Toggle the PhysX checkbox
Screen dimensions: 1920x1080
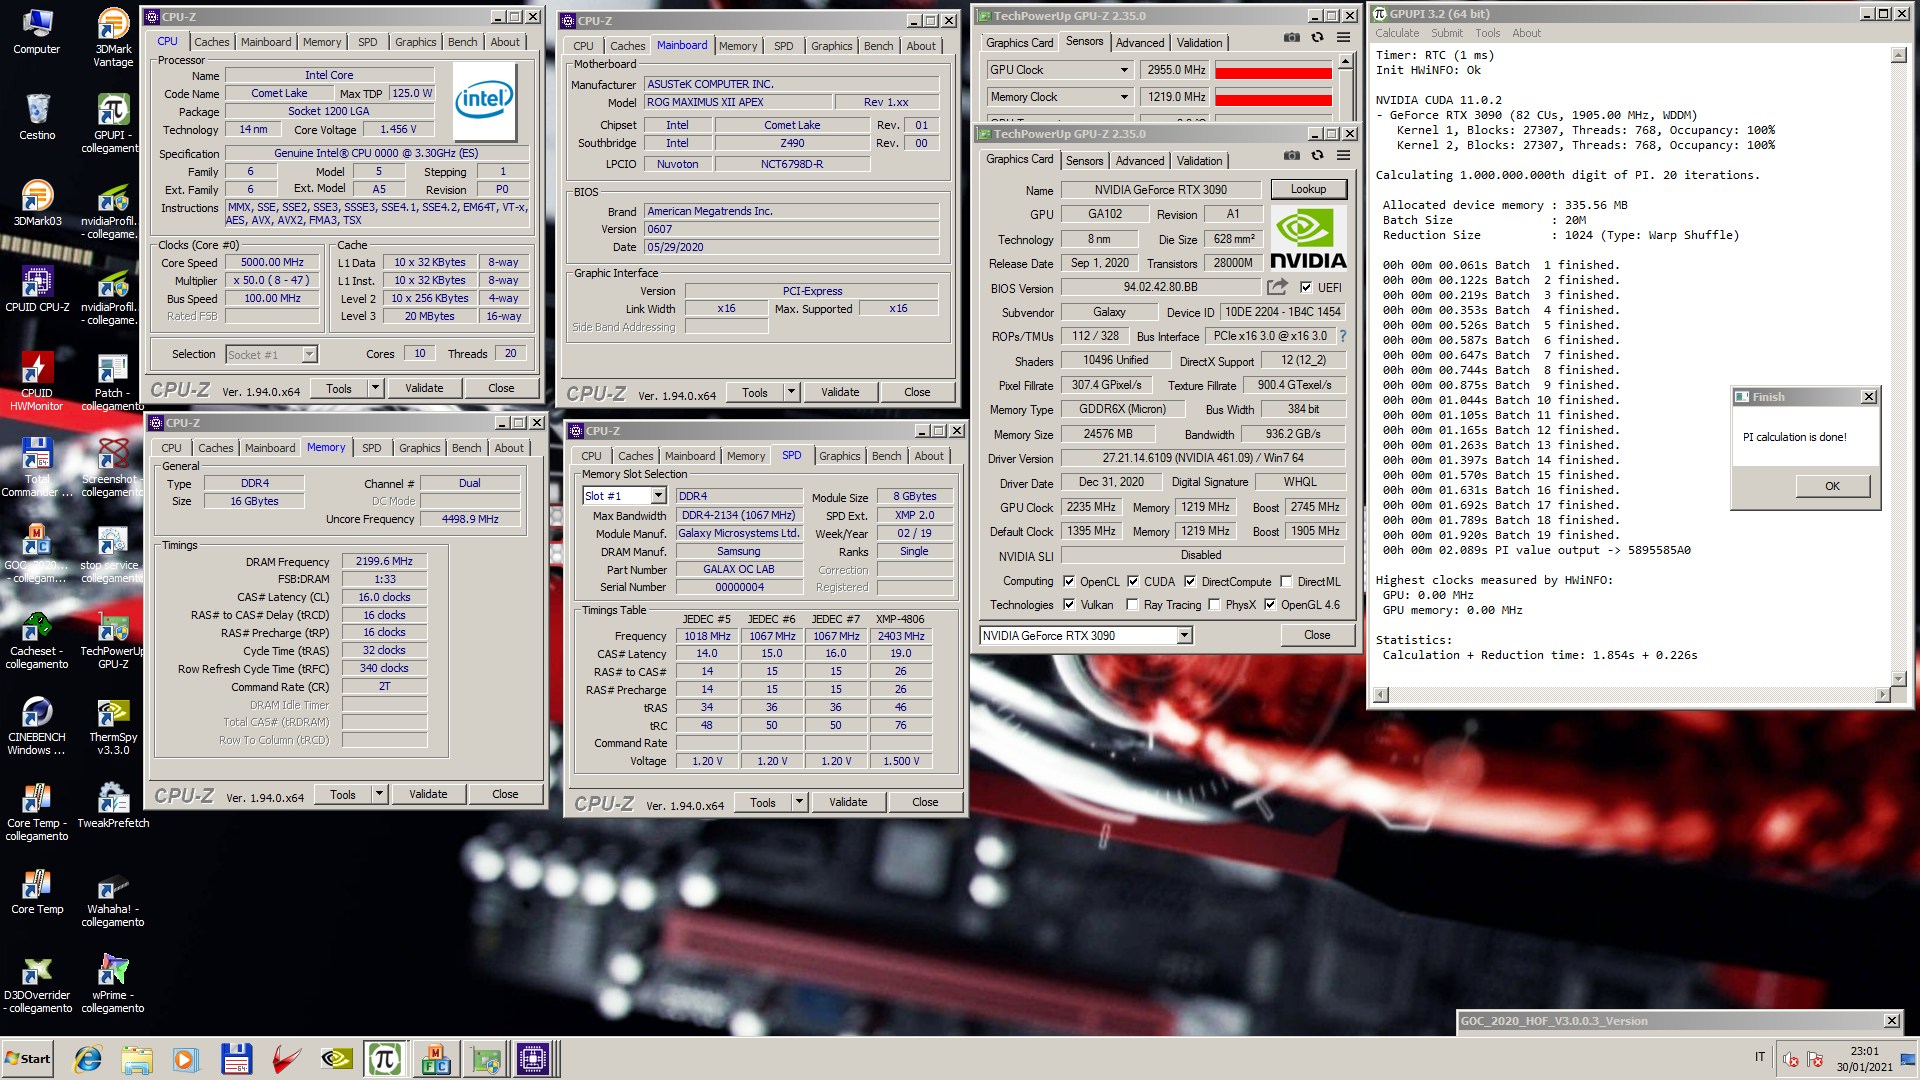(1214, 604)
